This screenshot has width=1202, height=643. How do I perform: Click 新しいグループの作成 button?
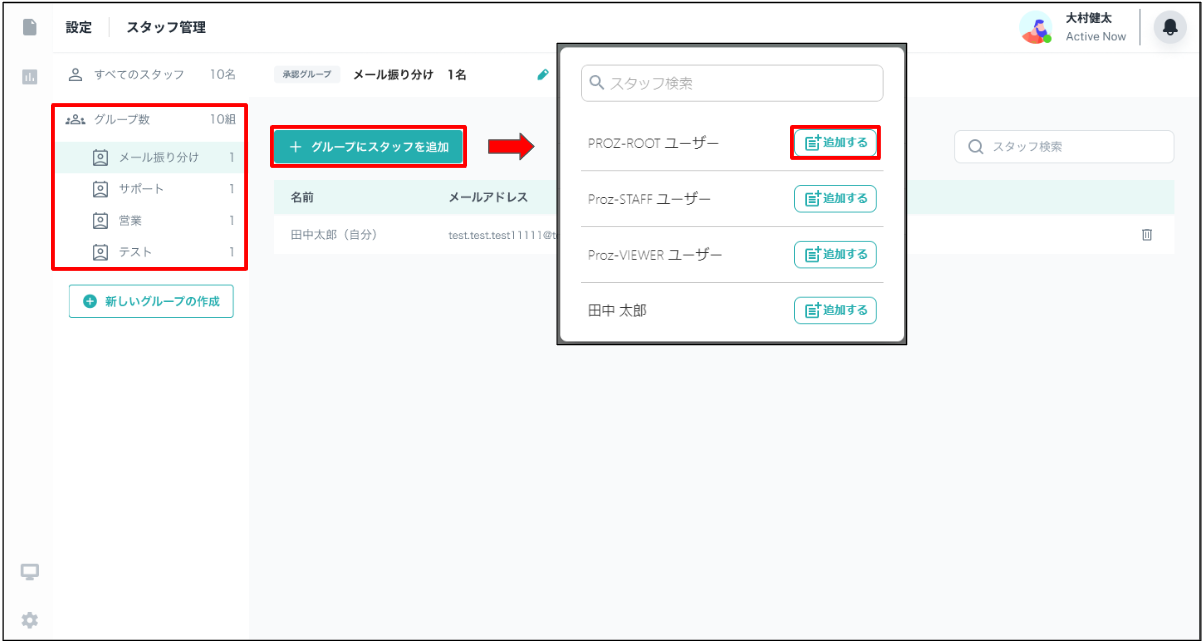[151, 301]
